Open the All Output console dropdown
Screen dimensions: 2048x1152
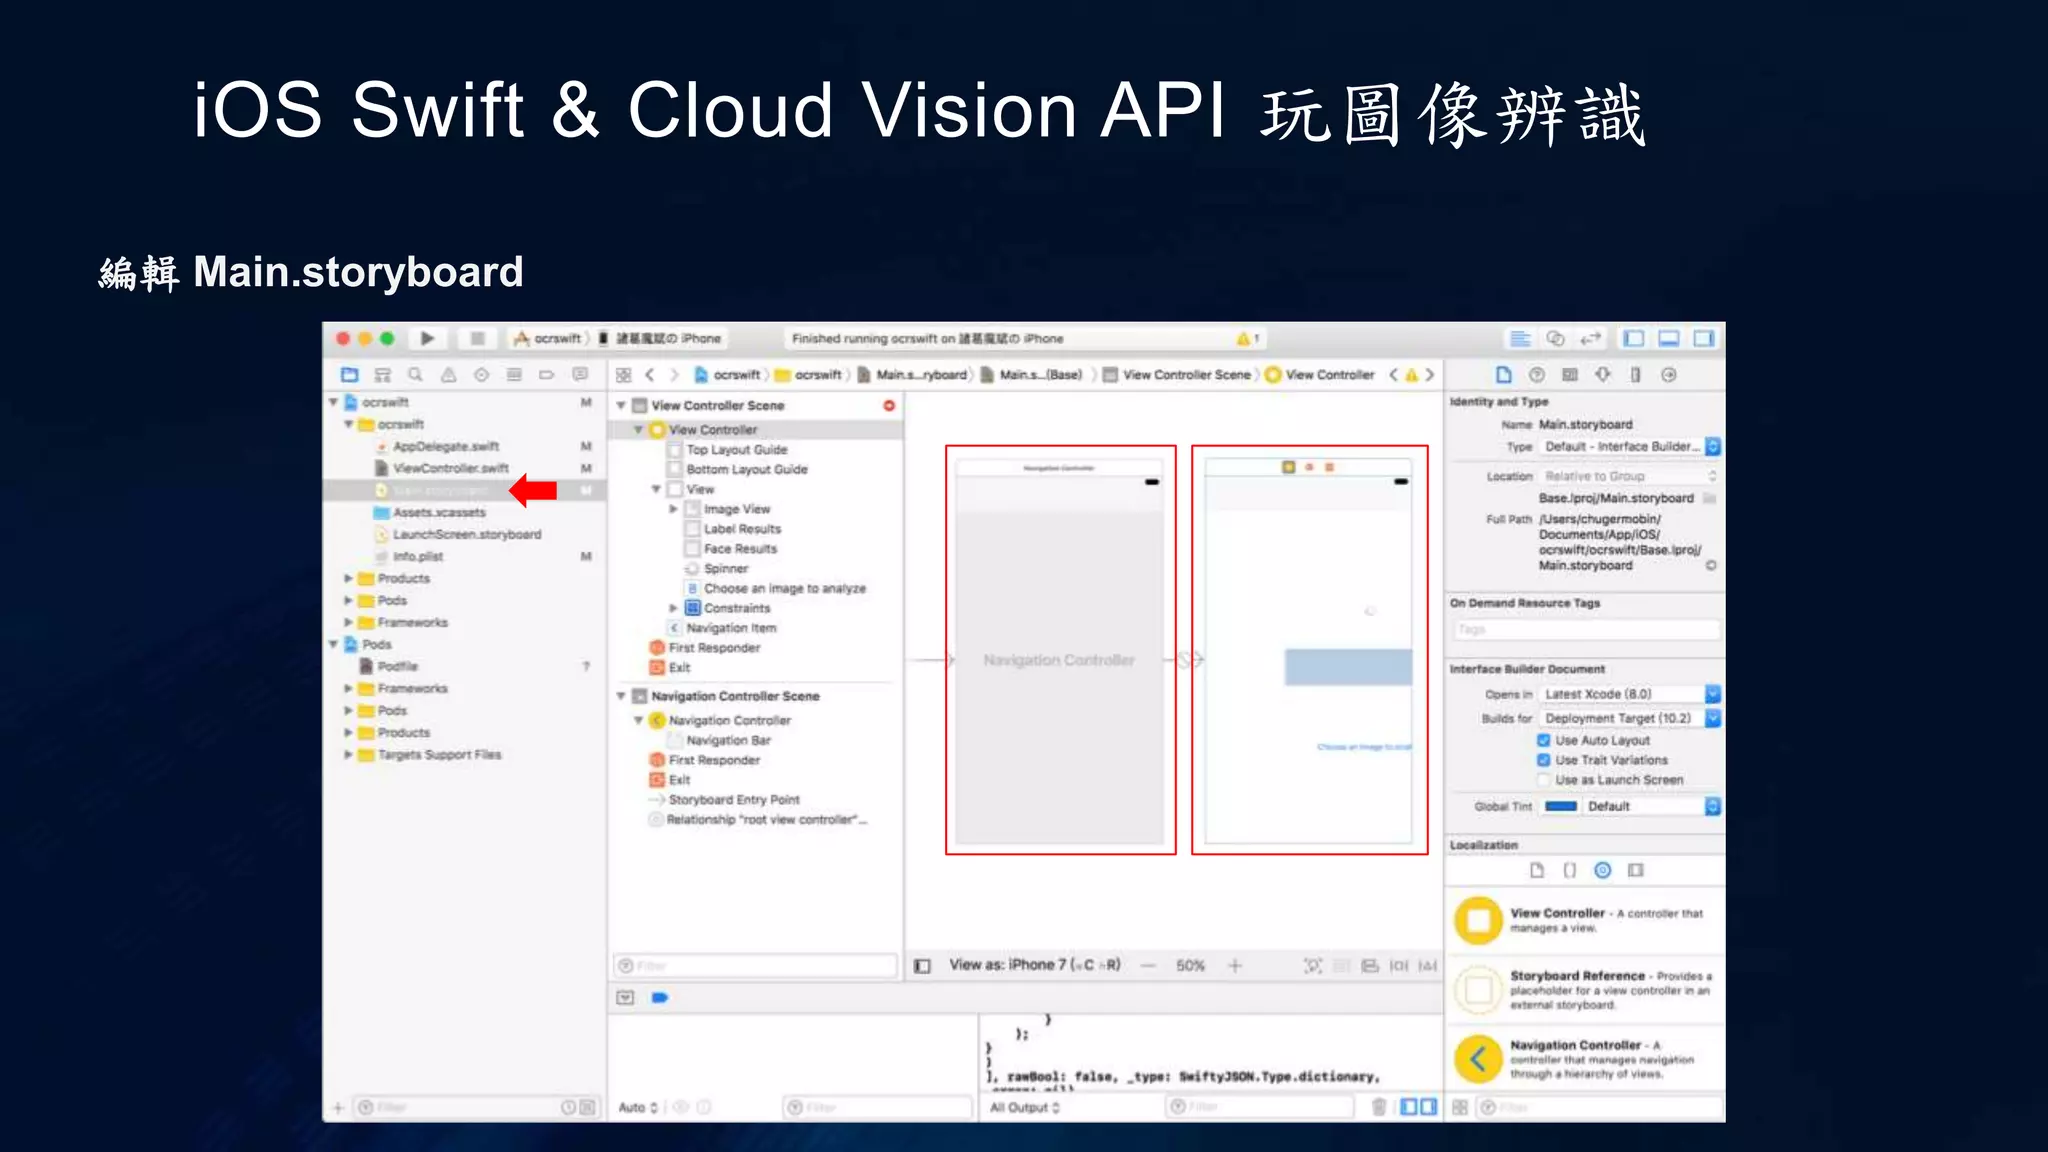pos(1025,1107)
